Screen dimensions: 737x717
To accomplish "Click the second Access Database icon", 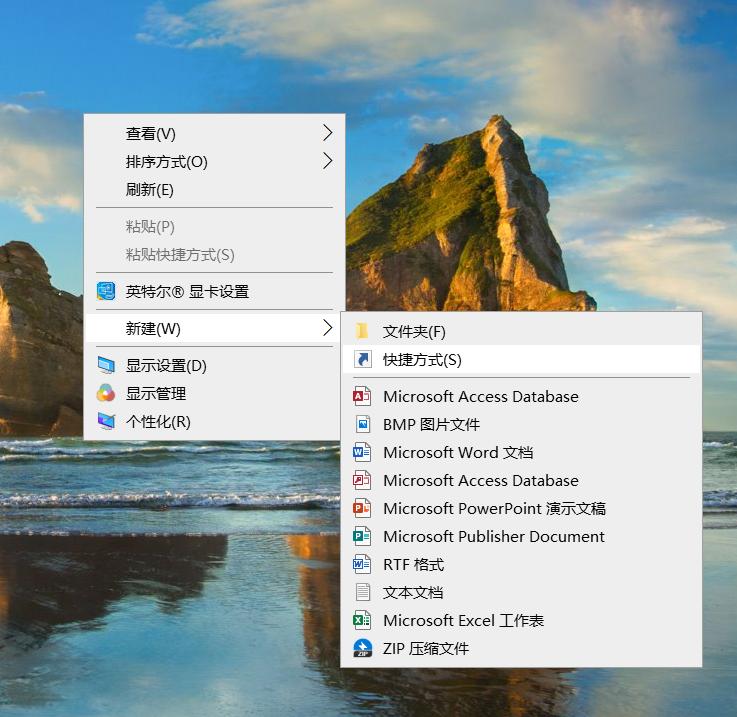I will [x=362, y=480].
